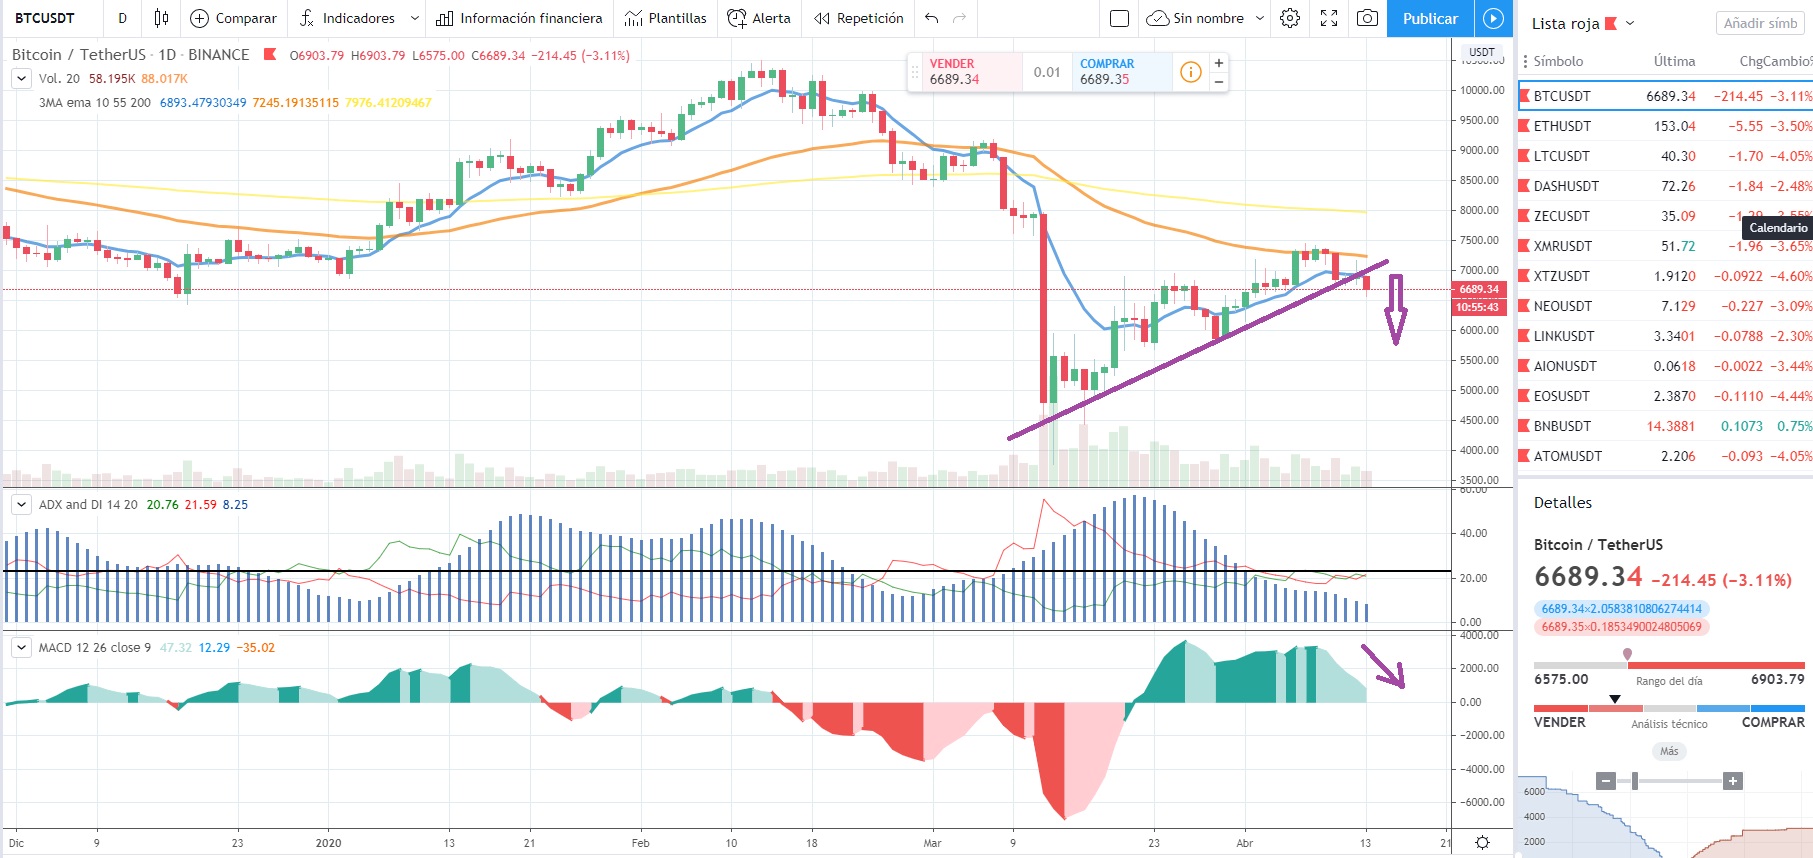Image resolution: width=1813 pixels, height=858 pixels.
Task: Open the candlestick chart style selector
Action: pos(161,18)
